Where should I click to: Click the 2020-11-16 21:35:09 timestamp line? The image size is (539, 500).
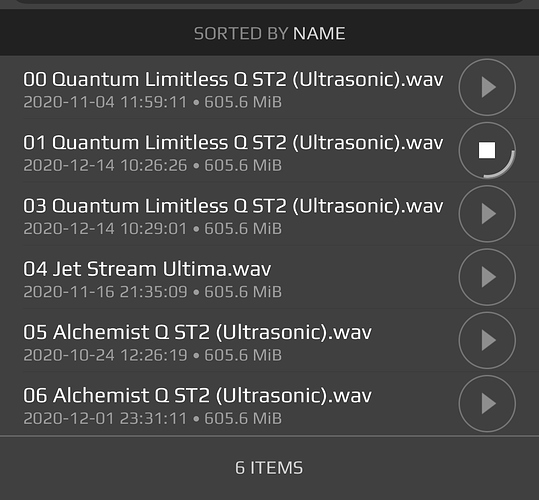tap(153, 292)
